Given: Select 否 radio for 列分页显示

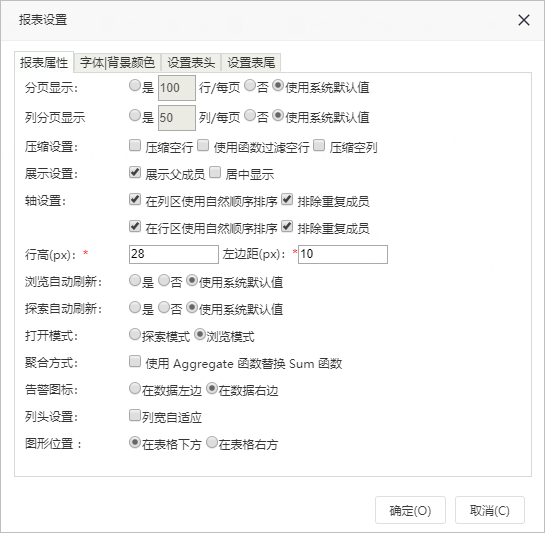Looking at the screenshot, I should coord(250,115).
